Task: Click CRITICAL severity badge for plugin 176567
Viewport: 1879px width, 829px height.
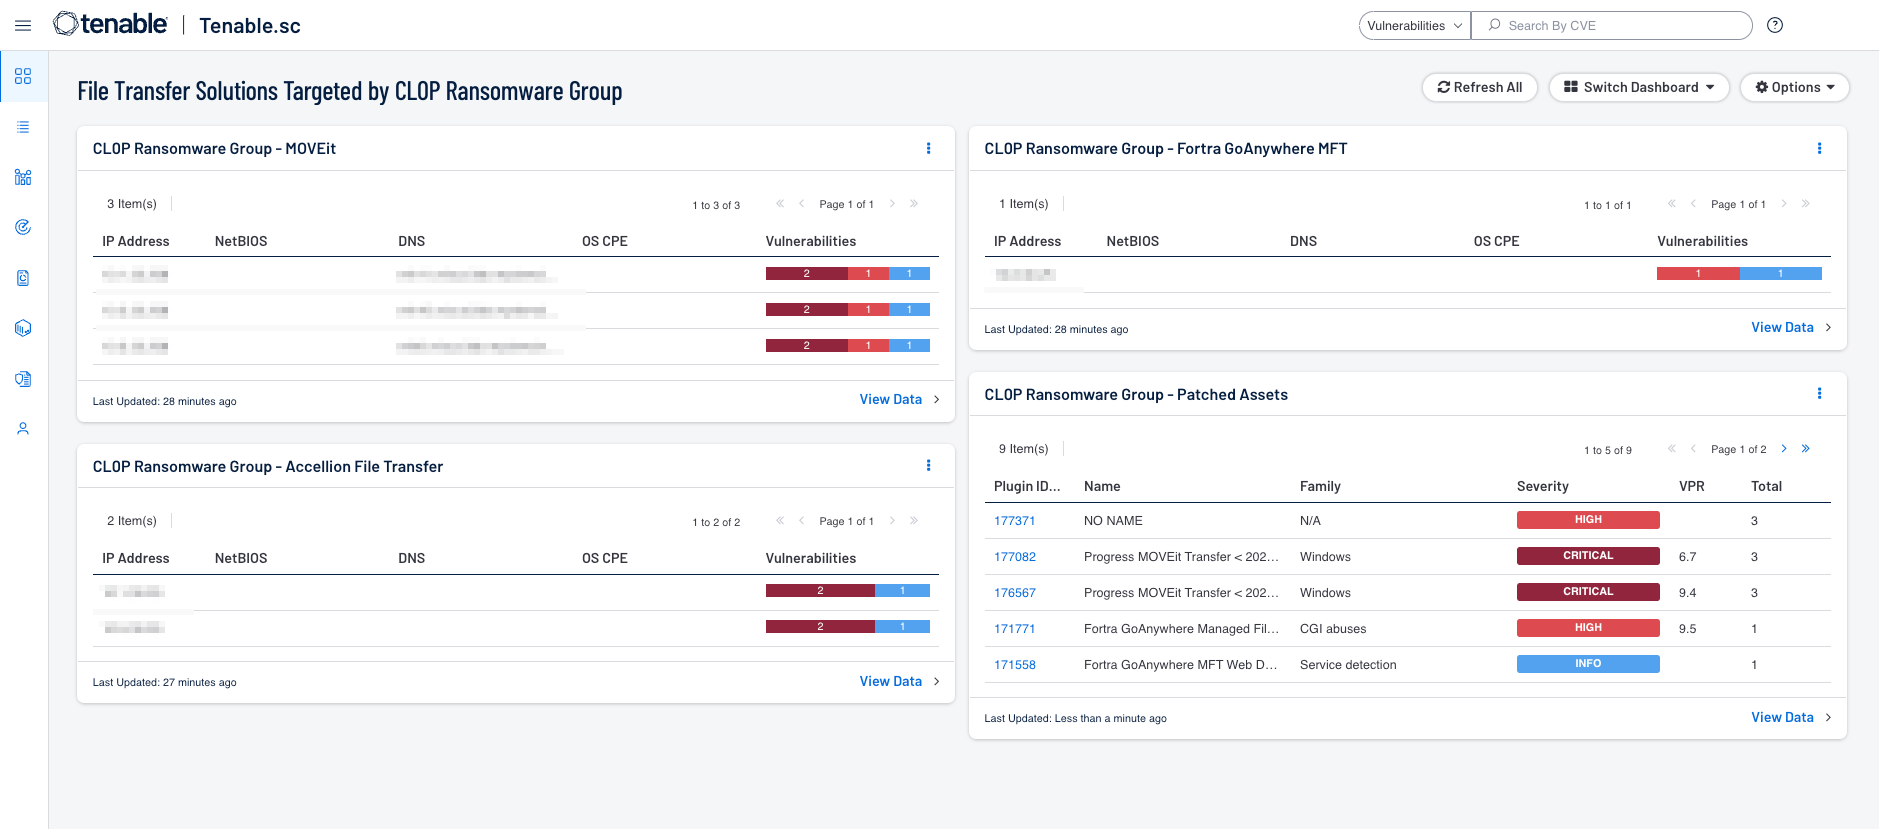Action: coord(1588,592)
